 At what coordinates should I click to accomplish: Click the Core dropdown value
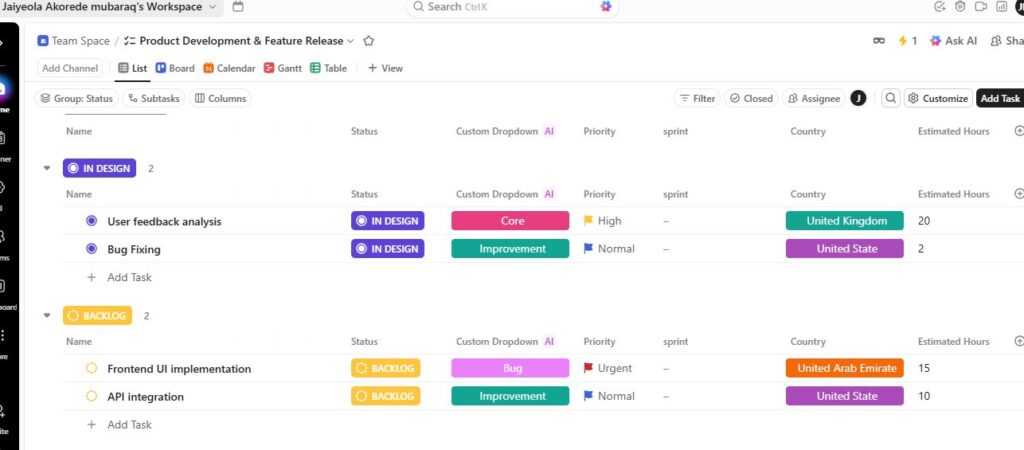pos(510,221)
